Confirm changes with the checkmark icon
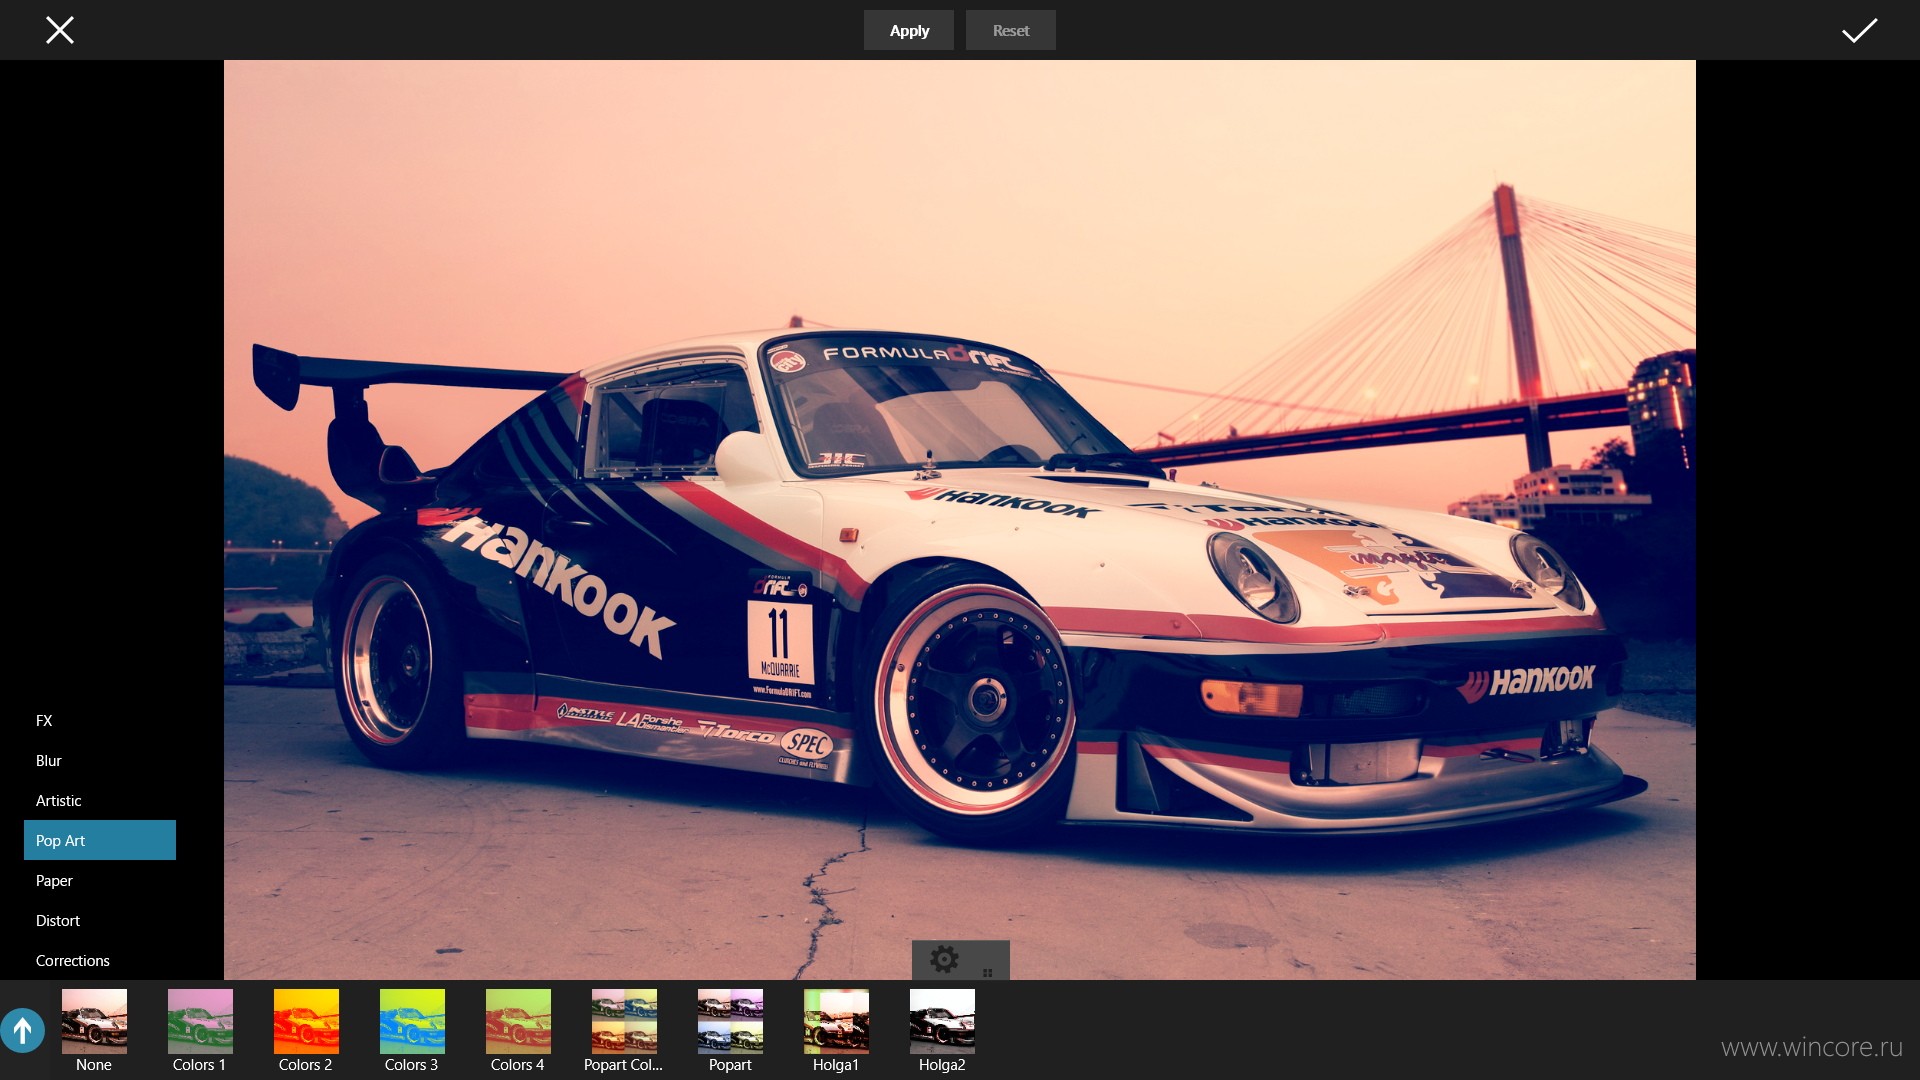 [1859, 30]
